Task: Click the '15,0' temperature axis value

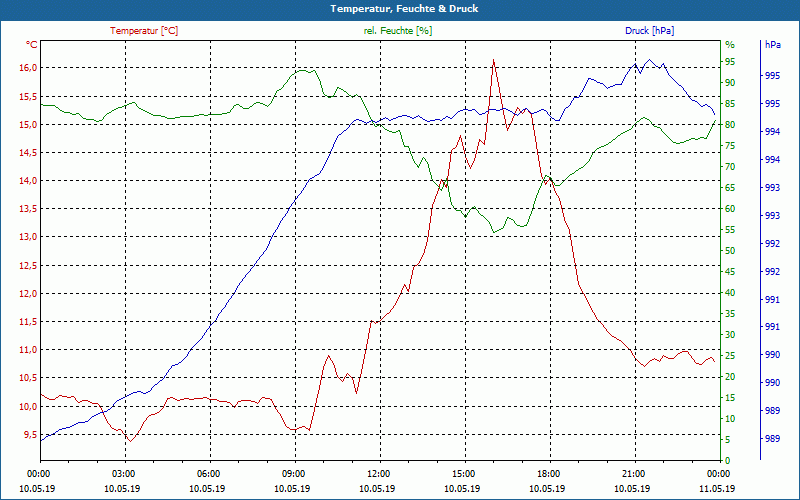Action: [29, 124]
